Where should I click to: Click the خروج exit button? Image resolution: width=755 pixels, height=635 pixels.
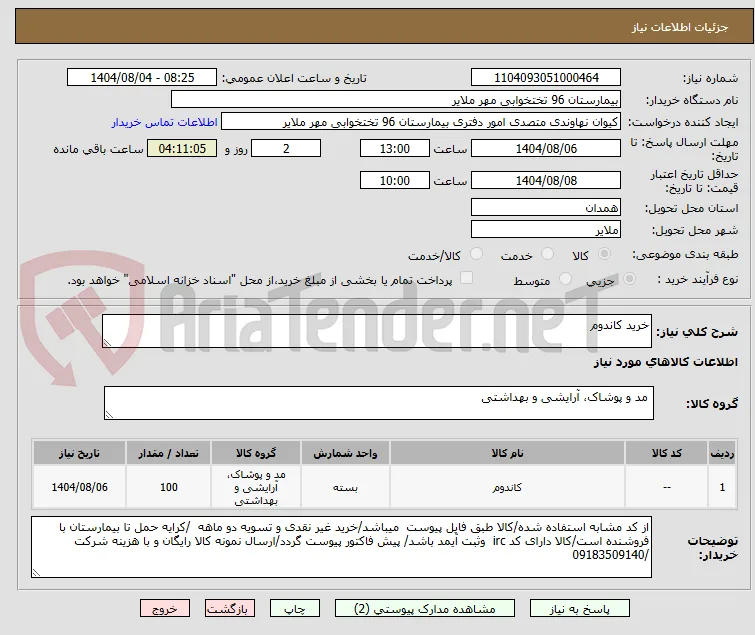click(x=165, y=609)
